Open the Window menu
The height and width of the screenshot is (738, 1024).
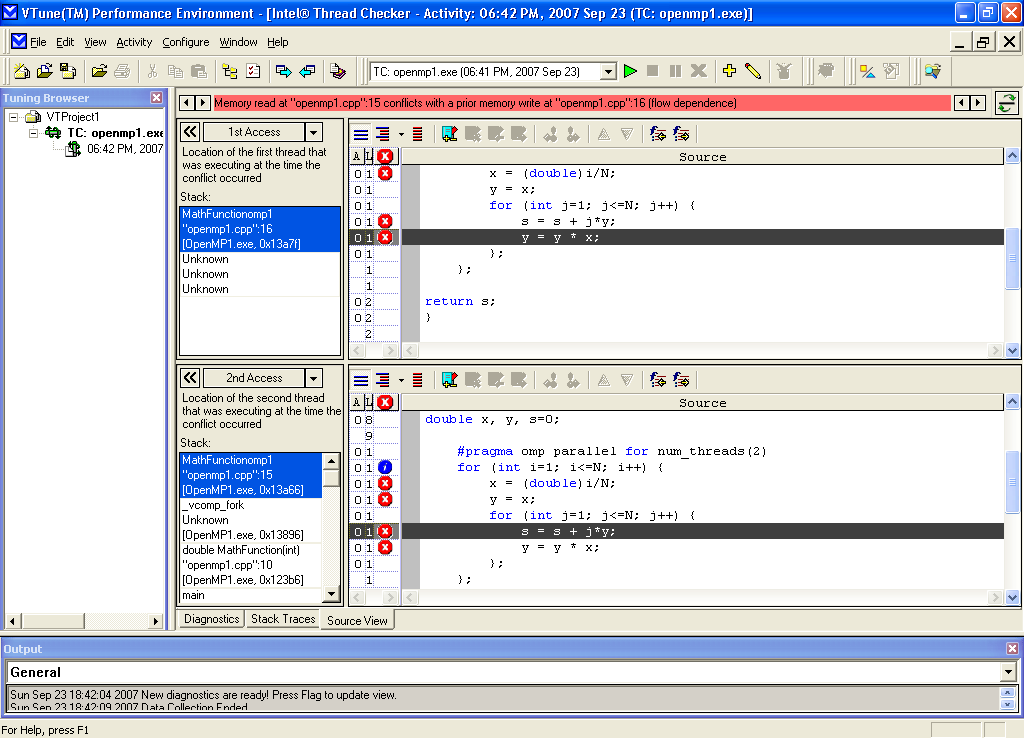[x=238, y=42]
